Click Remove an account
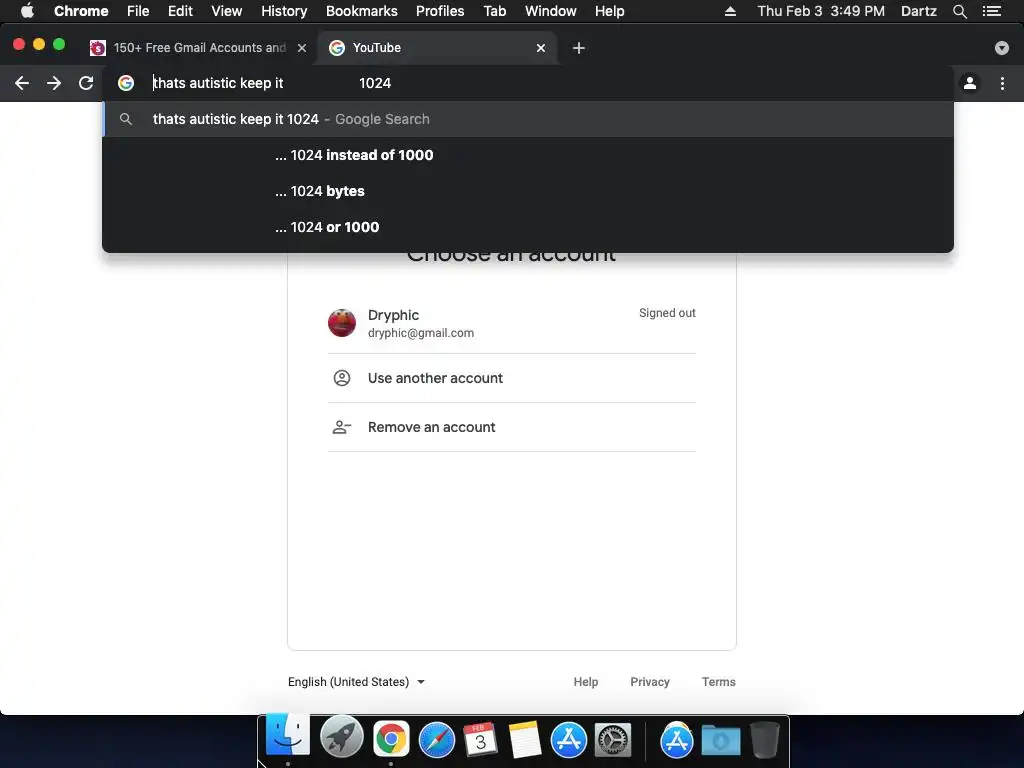Image resolution: width=1024 pixels, height=768 pixels. tap(511, 427)
